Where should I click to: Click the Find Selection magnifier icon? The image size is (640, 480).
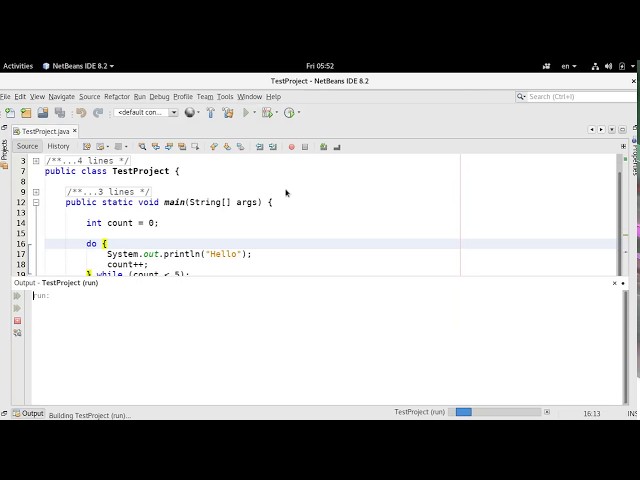pos(142,147)
